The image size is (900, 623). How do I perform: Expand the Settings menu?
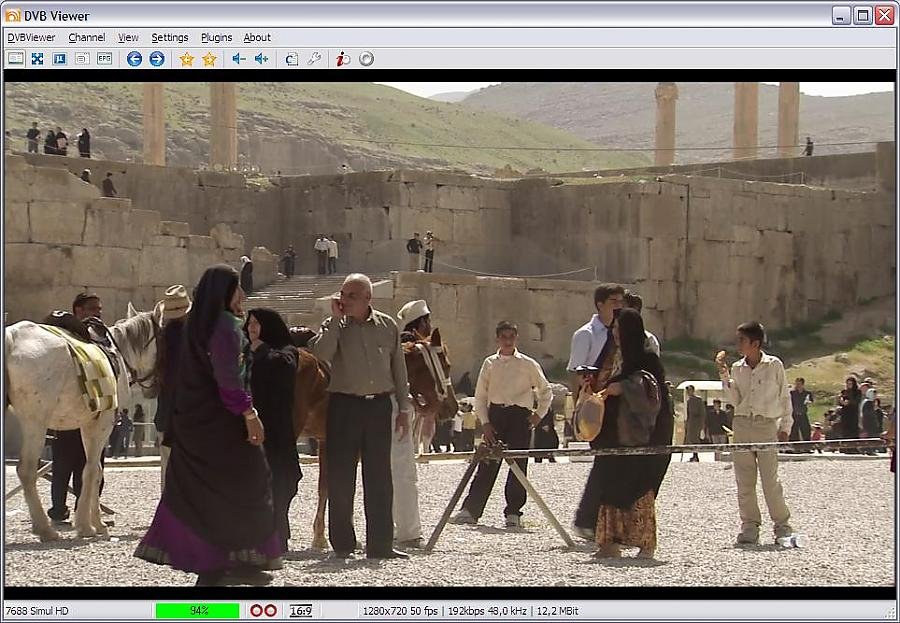[169, 37]
